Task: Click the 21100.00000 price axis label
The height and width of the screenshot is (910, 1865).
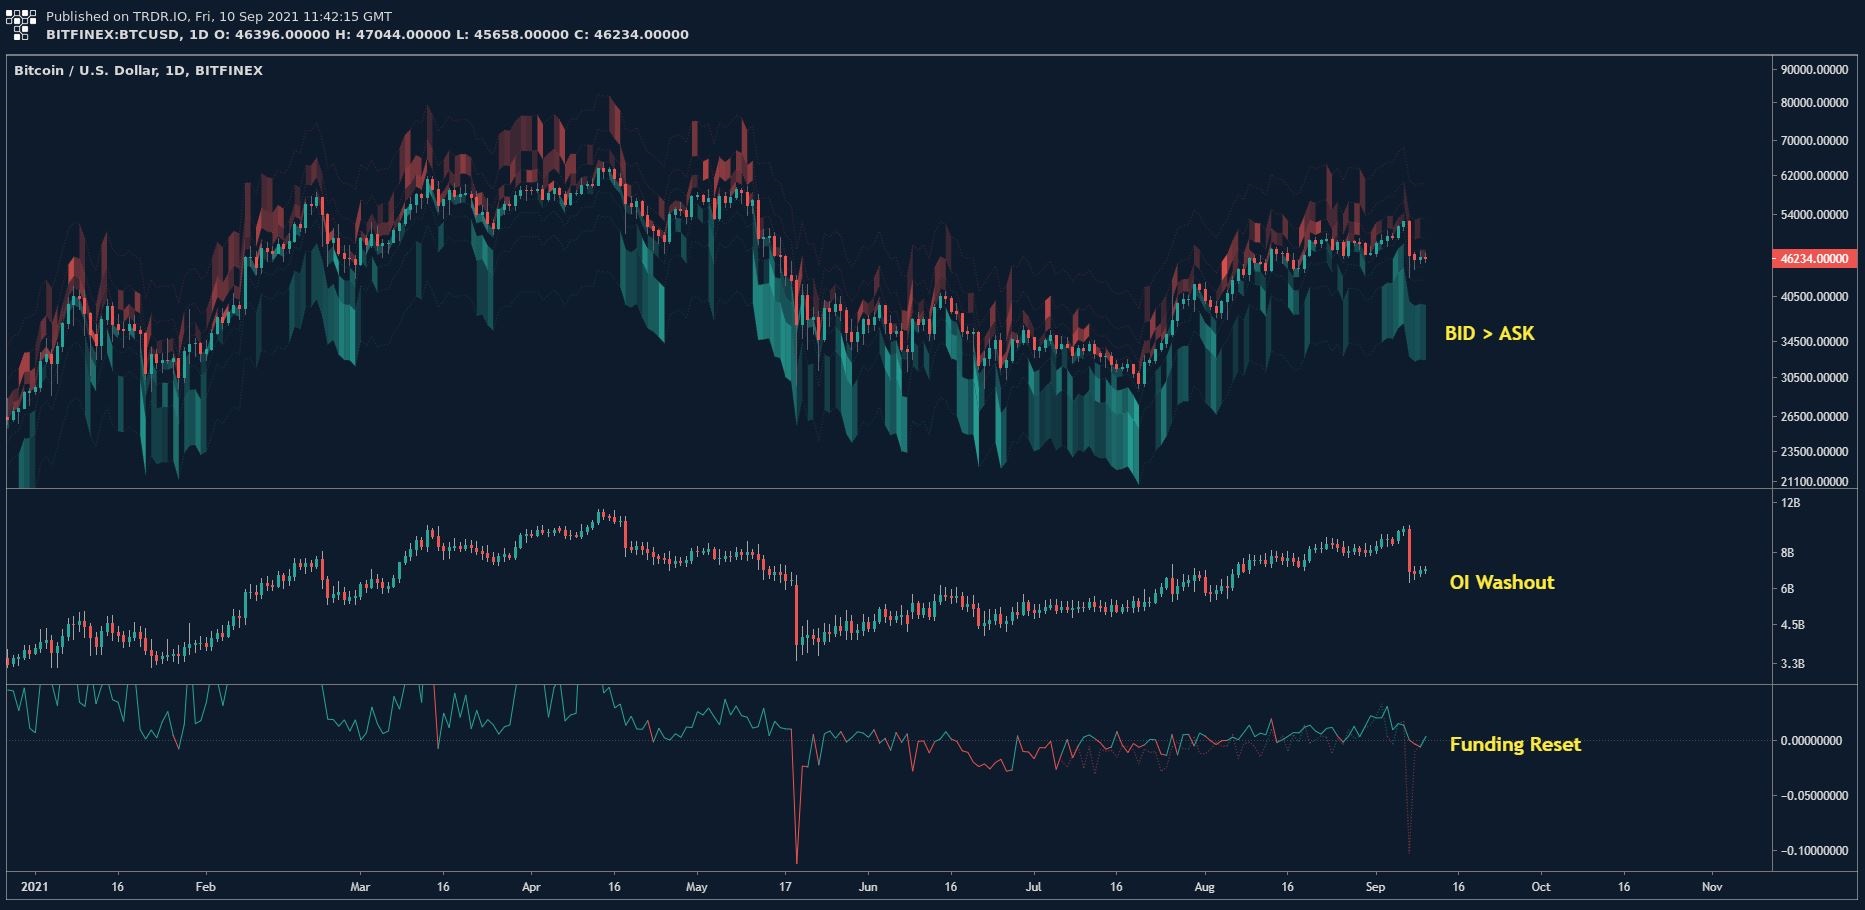Action: (x=1814, y=482)
